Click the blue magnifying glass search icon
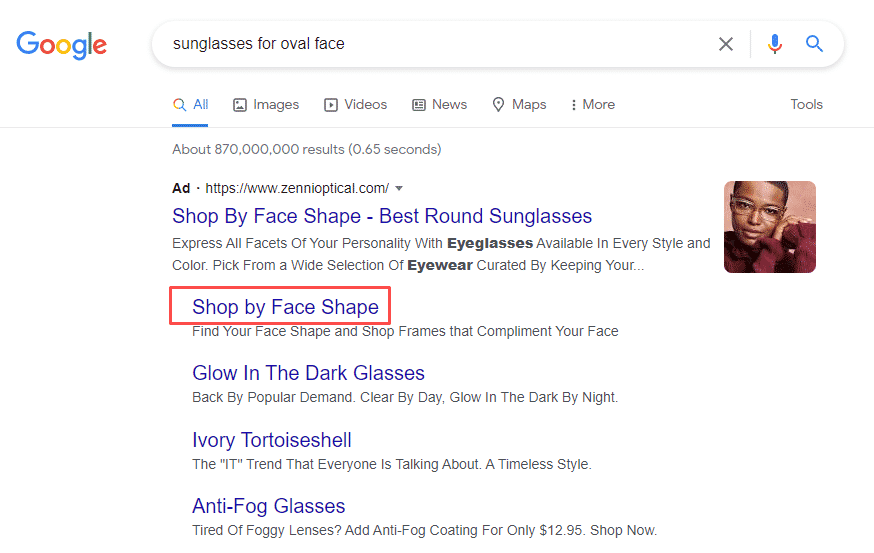 (x=815, y=44)
